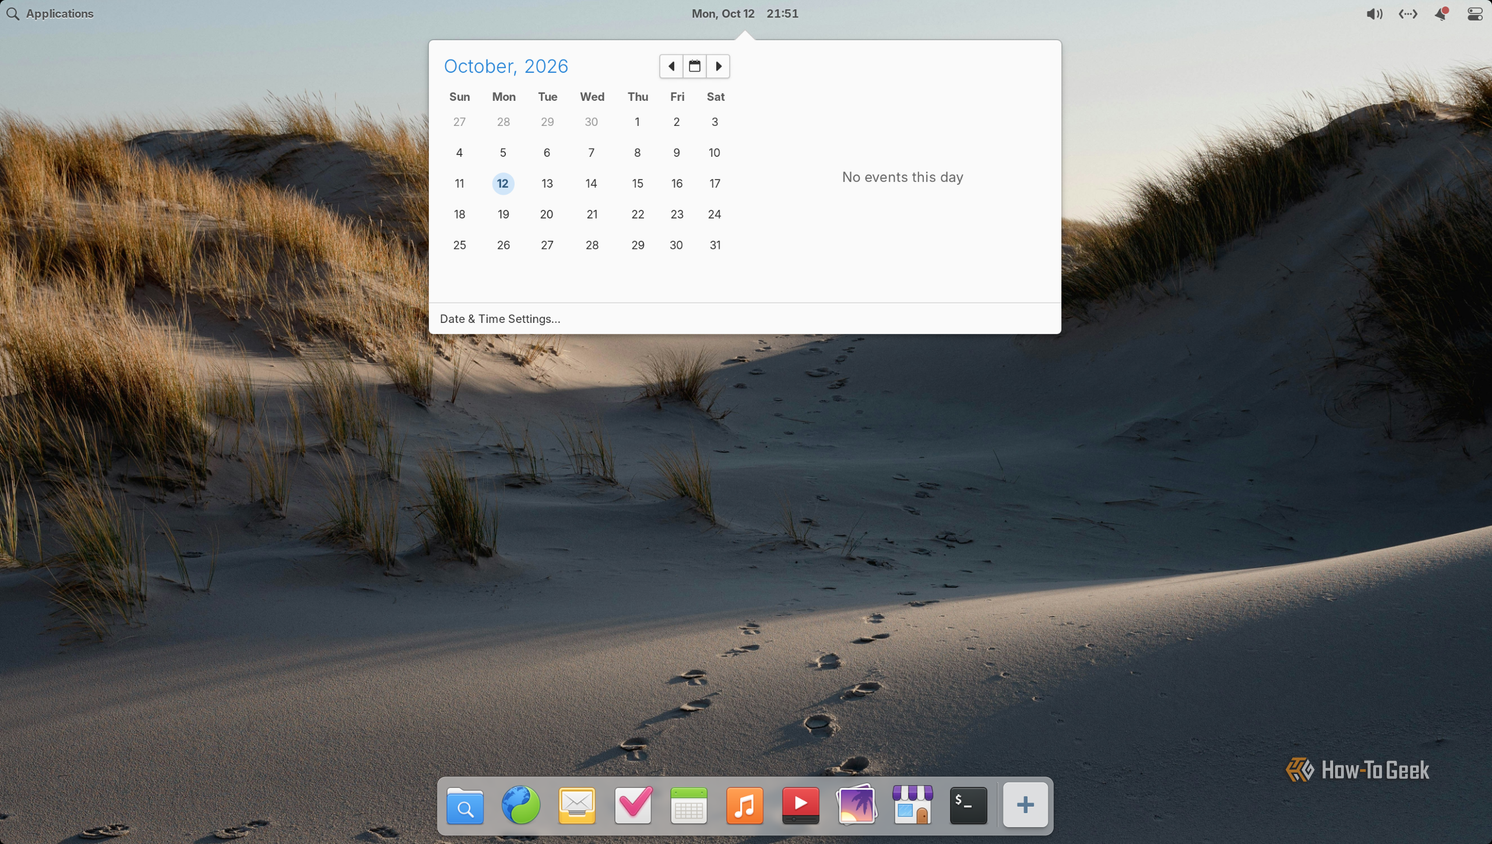The height and width of the screenshot is (844, 1492).
Task: Open the sound volume indicator
Action: [1375, 14]
